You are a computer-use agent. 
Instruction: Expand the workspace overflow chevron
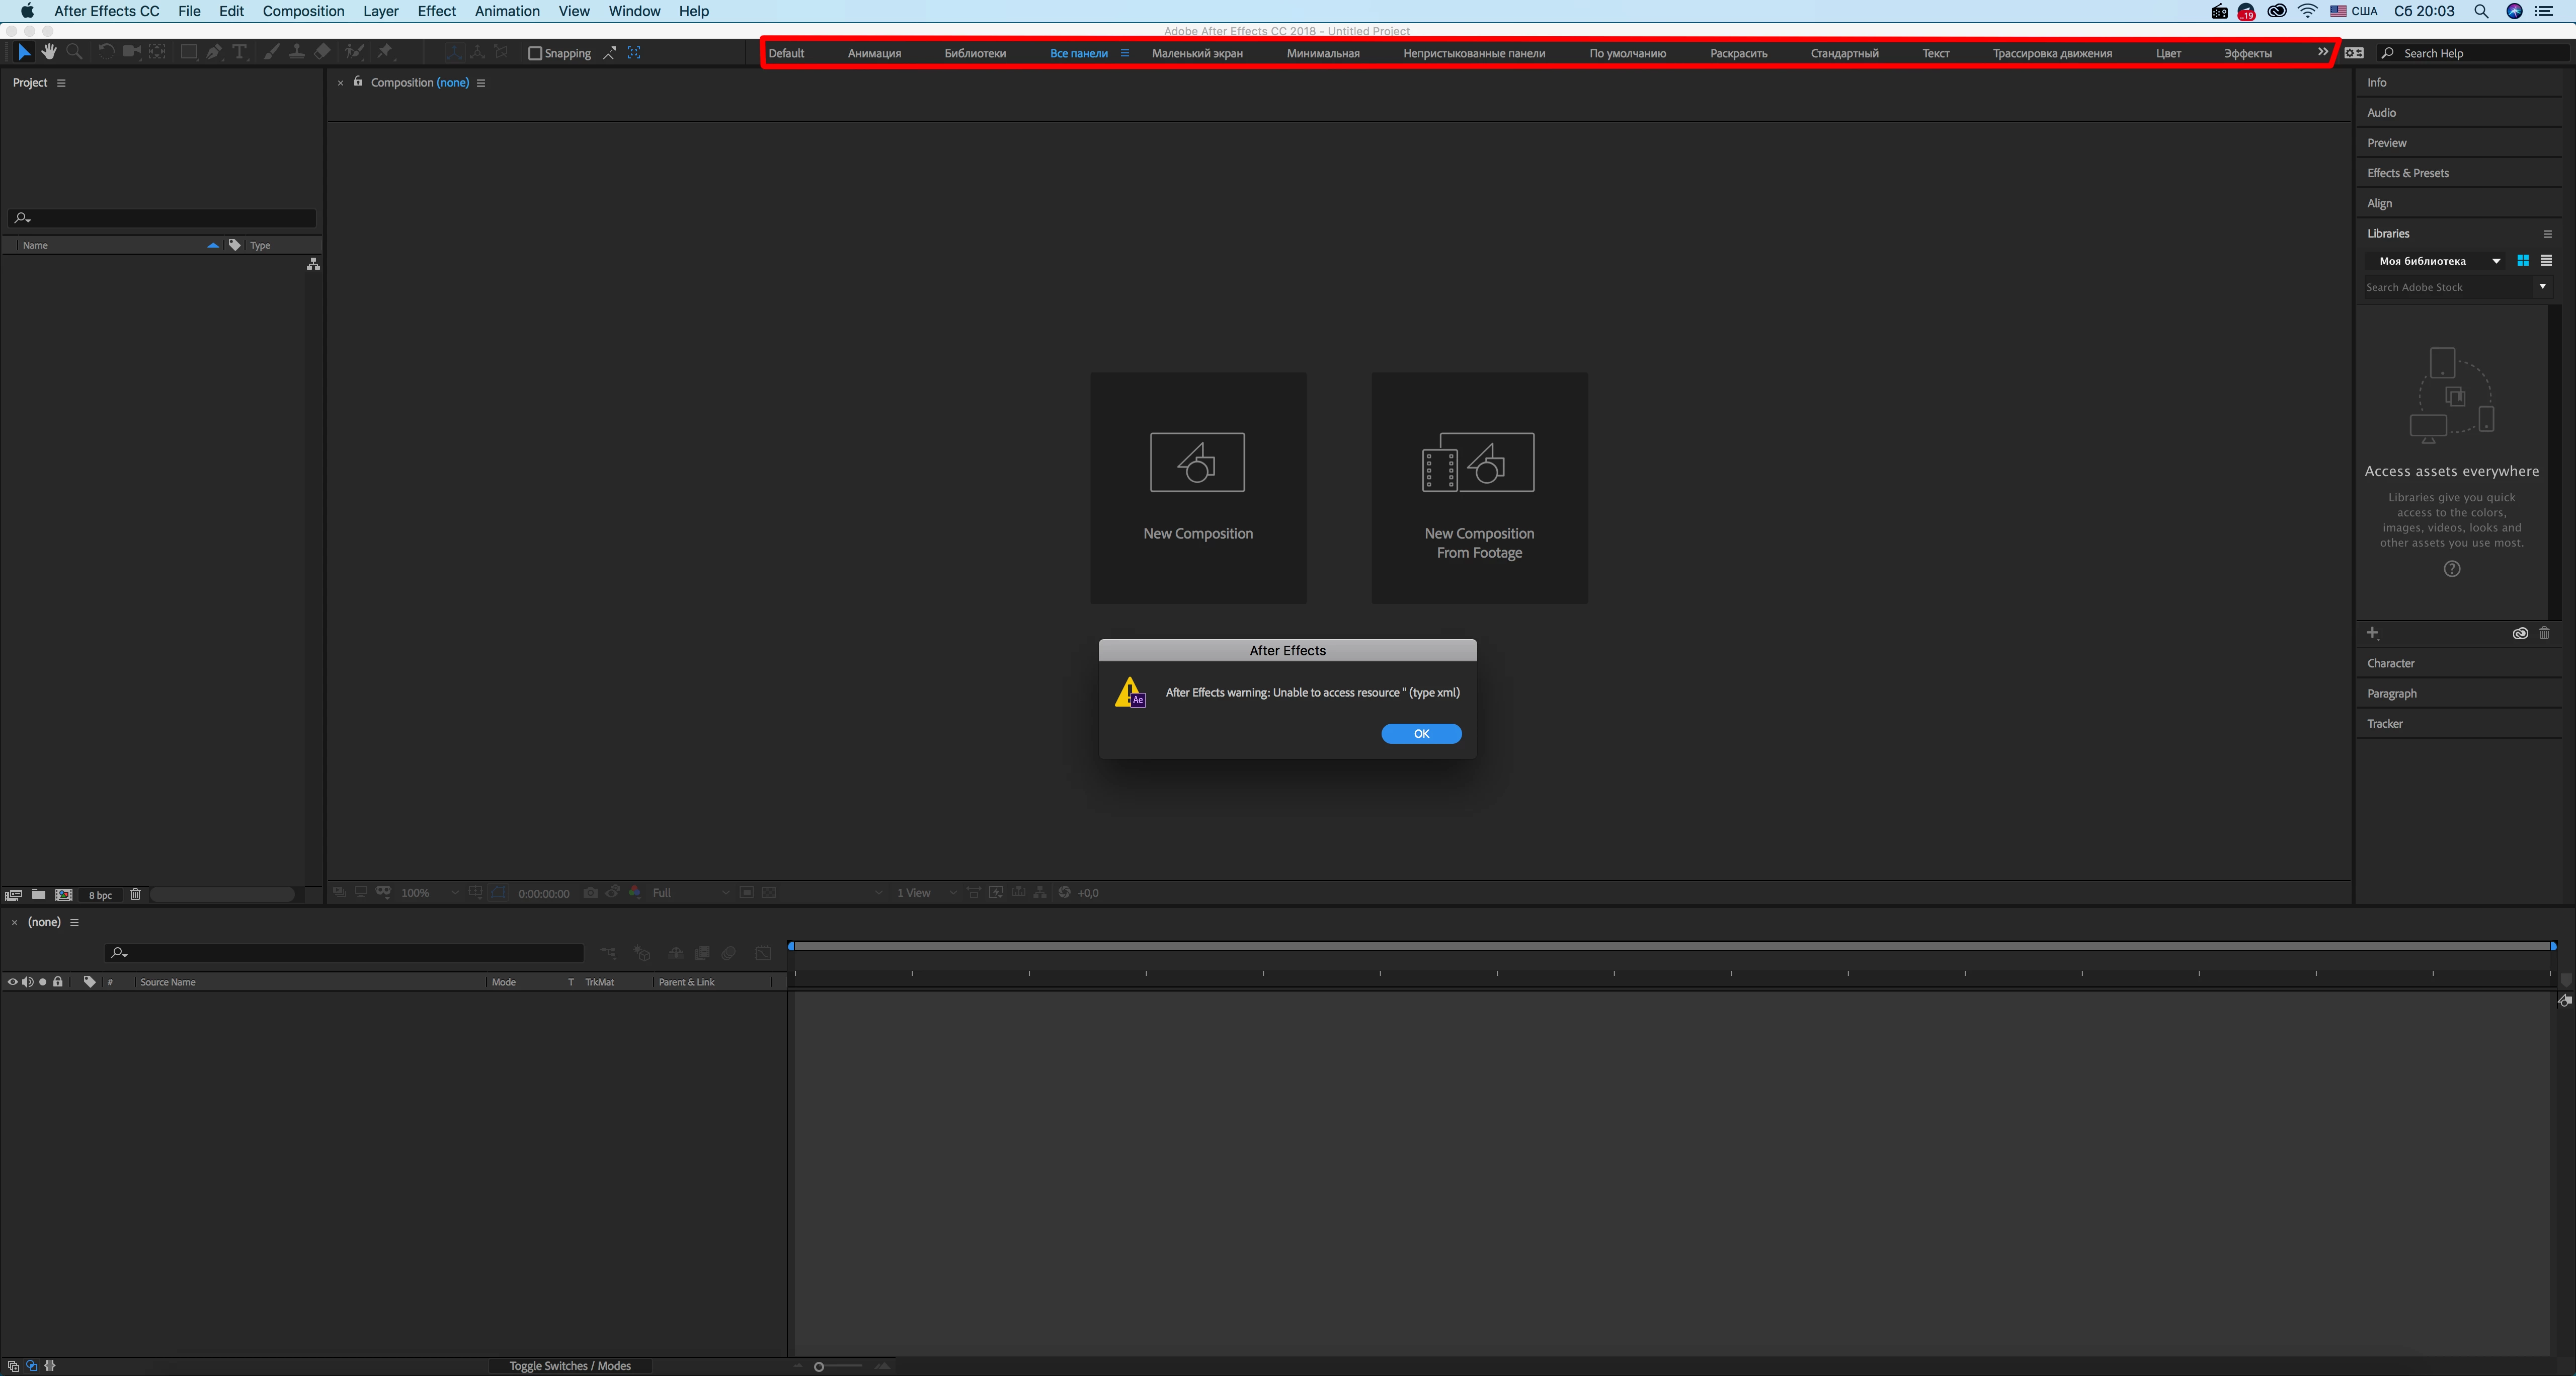(x=2322, y=52)
